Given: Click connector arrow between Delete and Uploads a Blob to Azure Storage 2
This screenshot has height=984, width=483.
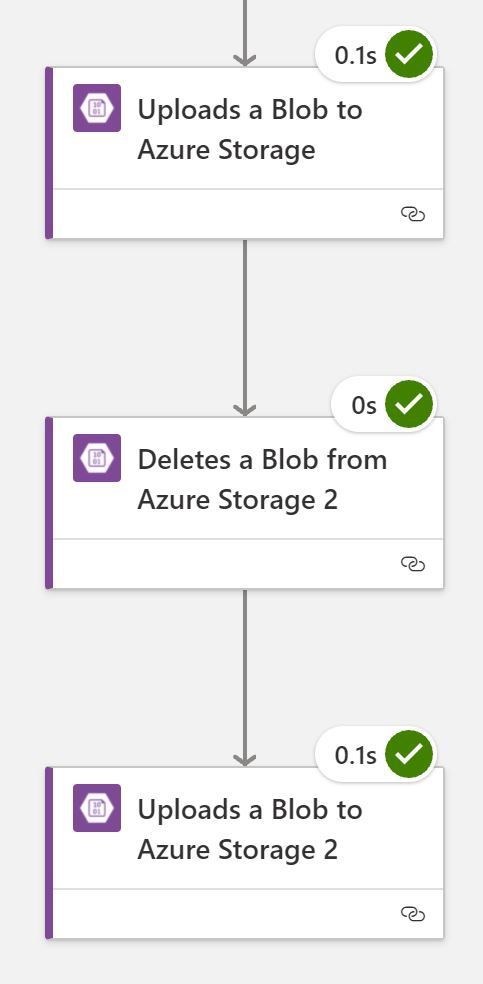Looking at the screenshot, I should 245,678.
